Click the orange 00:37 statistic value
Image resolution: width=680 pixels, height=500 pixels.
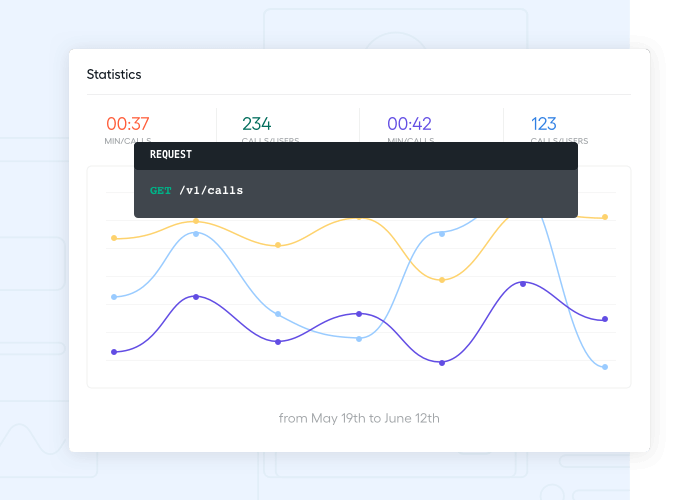(128, 124)
